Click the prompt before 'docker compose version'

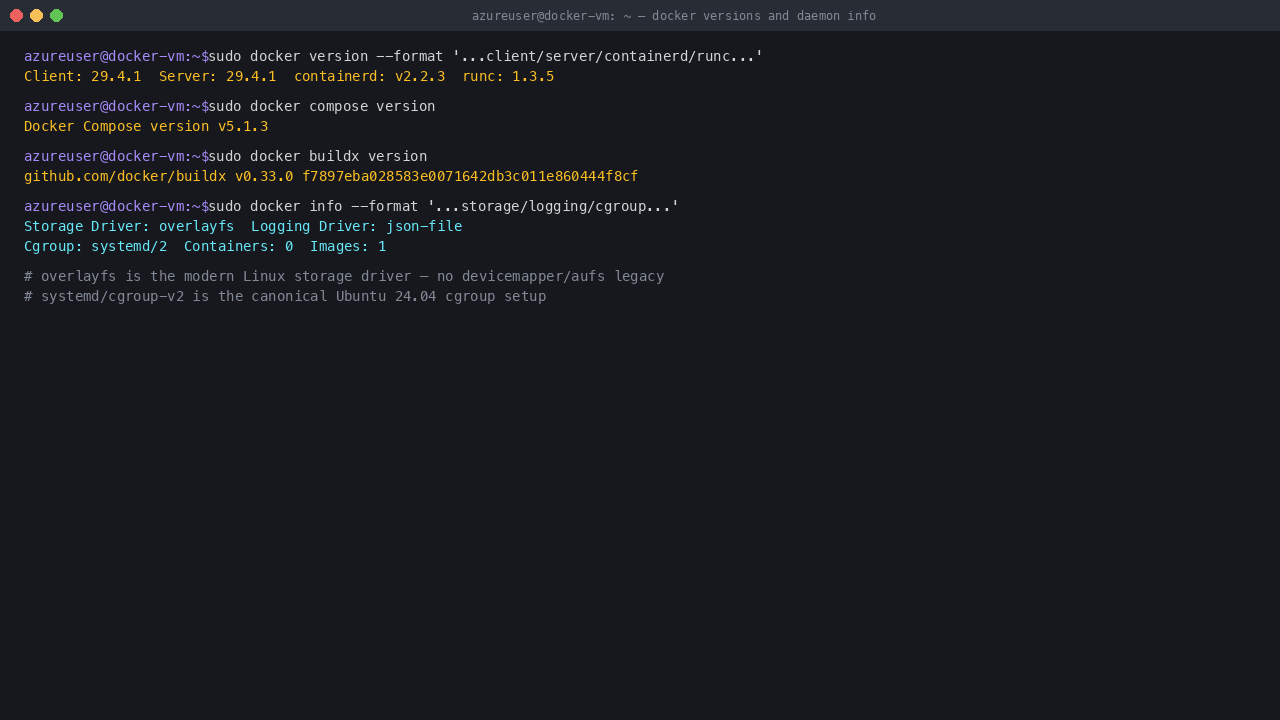coord(116,106)
